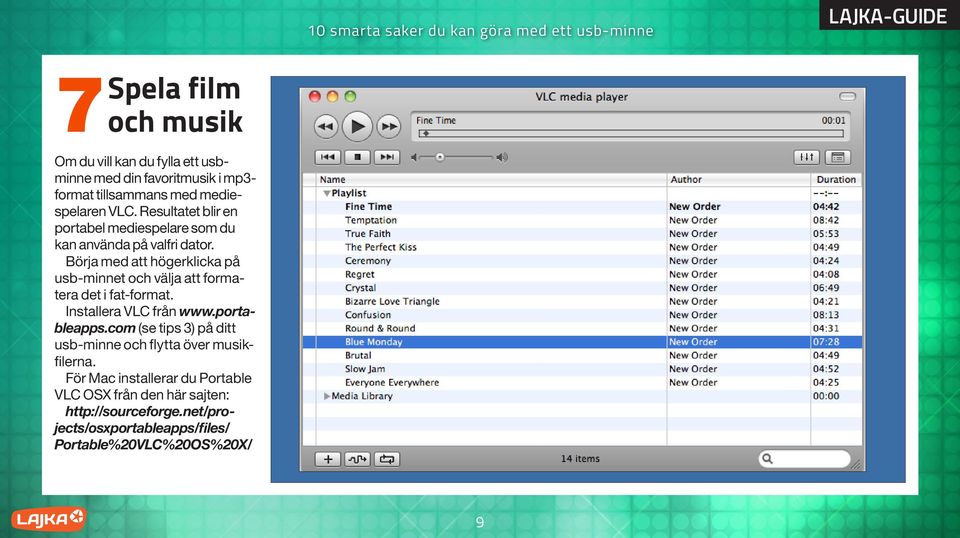The height and width of the screenshot is (538, 960).
Task: Zoom VLC with the green button
Action: (x=350, y=96)
